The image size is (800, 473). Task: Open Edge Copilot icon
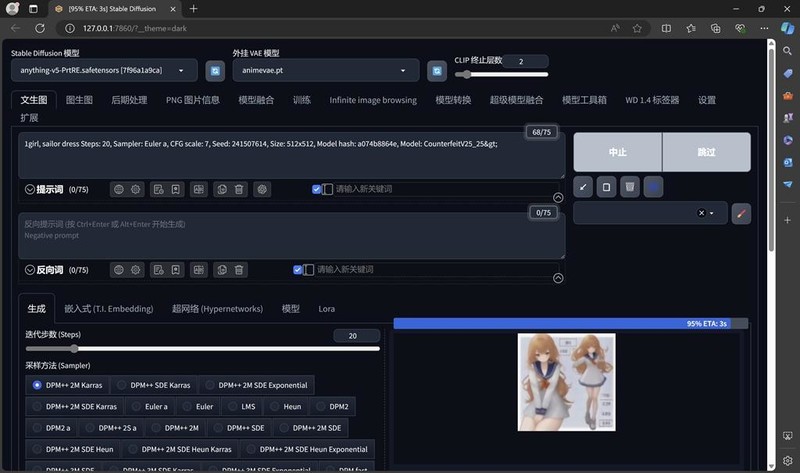(787, 28)
